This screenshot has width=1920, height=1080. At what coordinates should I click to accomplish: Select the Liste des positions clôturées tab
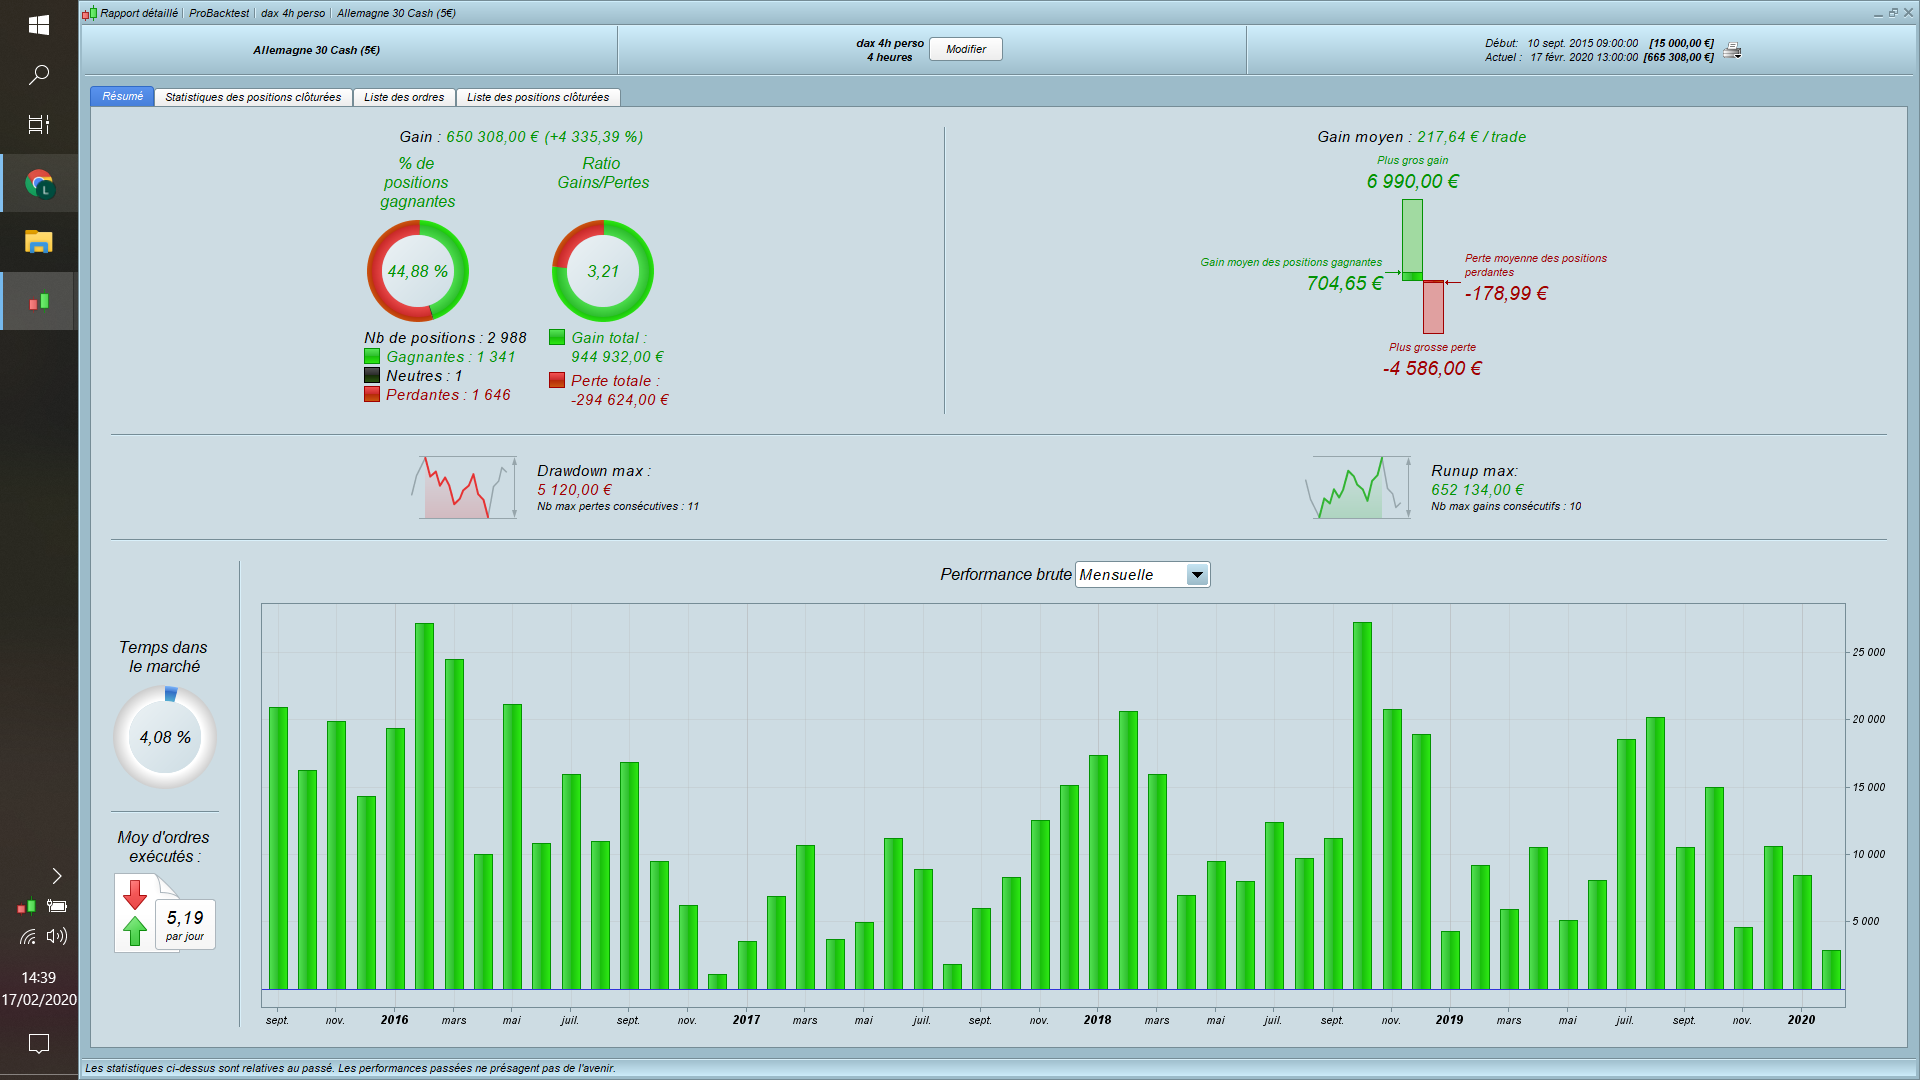click(x=538, y=97)
